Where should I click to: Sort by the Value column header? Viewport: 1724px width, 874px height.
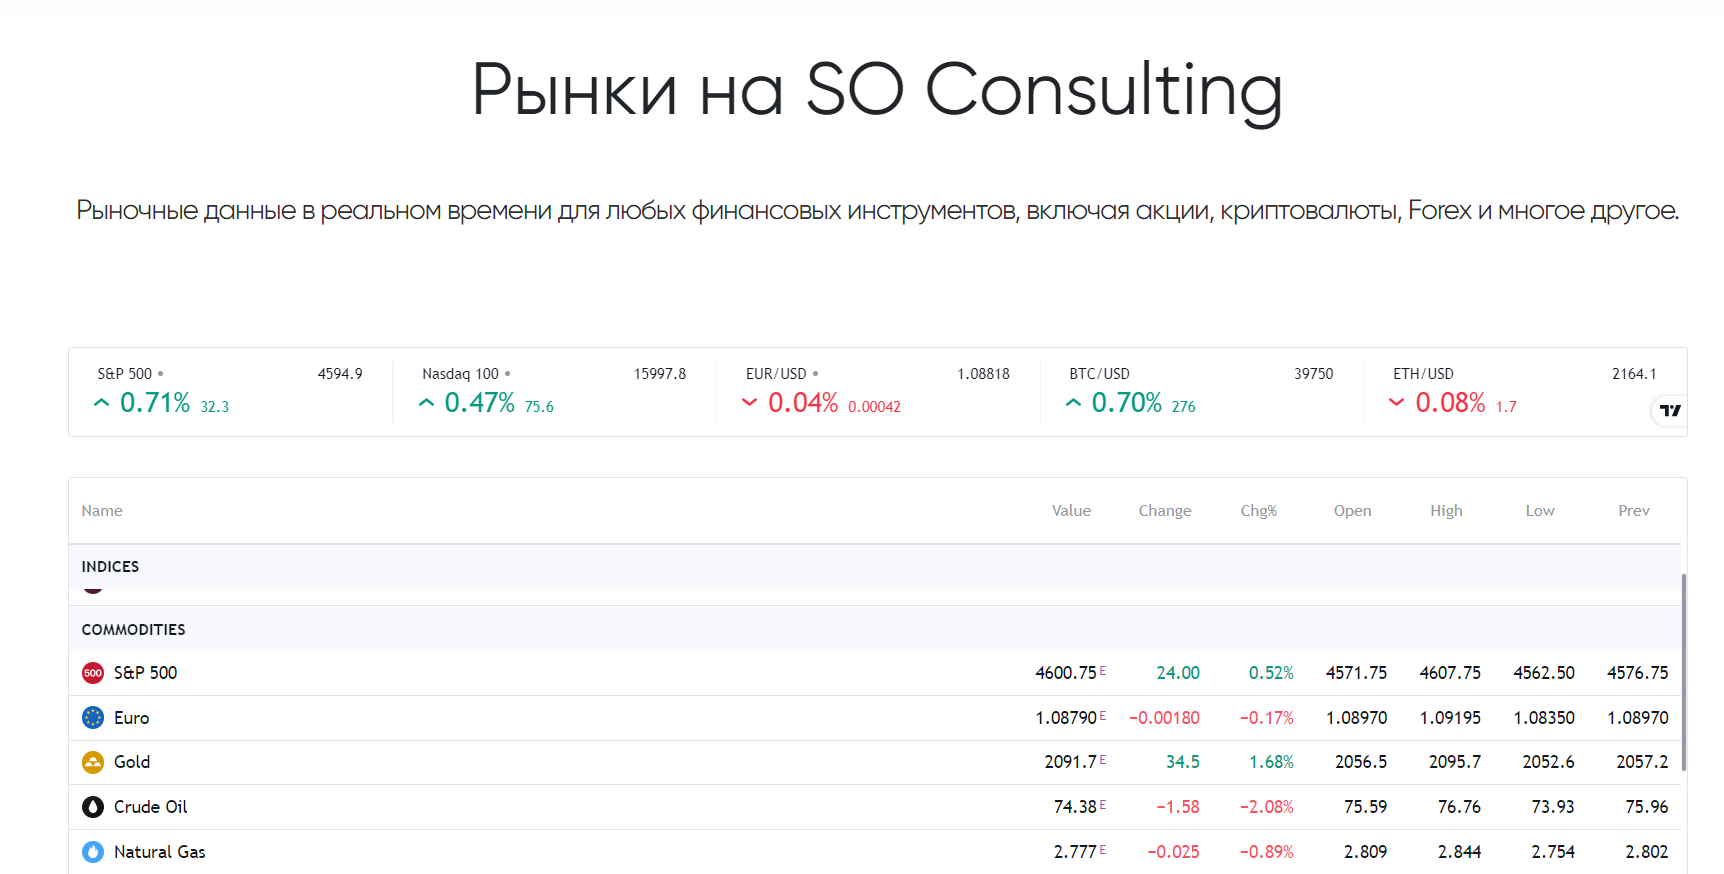click(1071, 511)
